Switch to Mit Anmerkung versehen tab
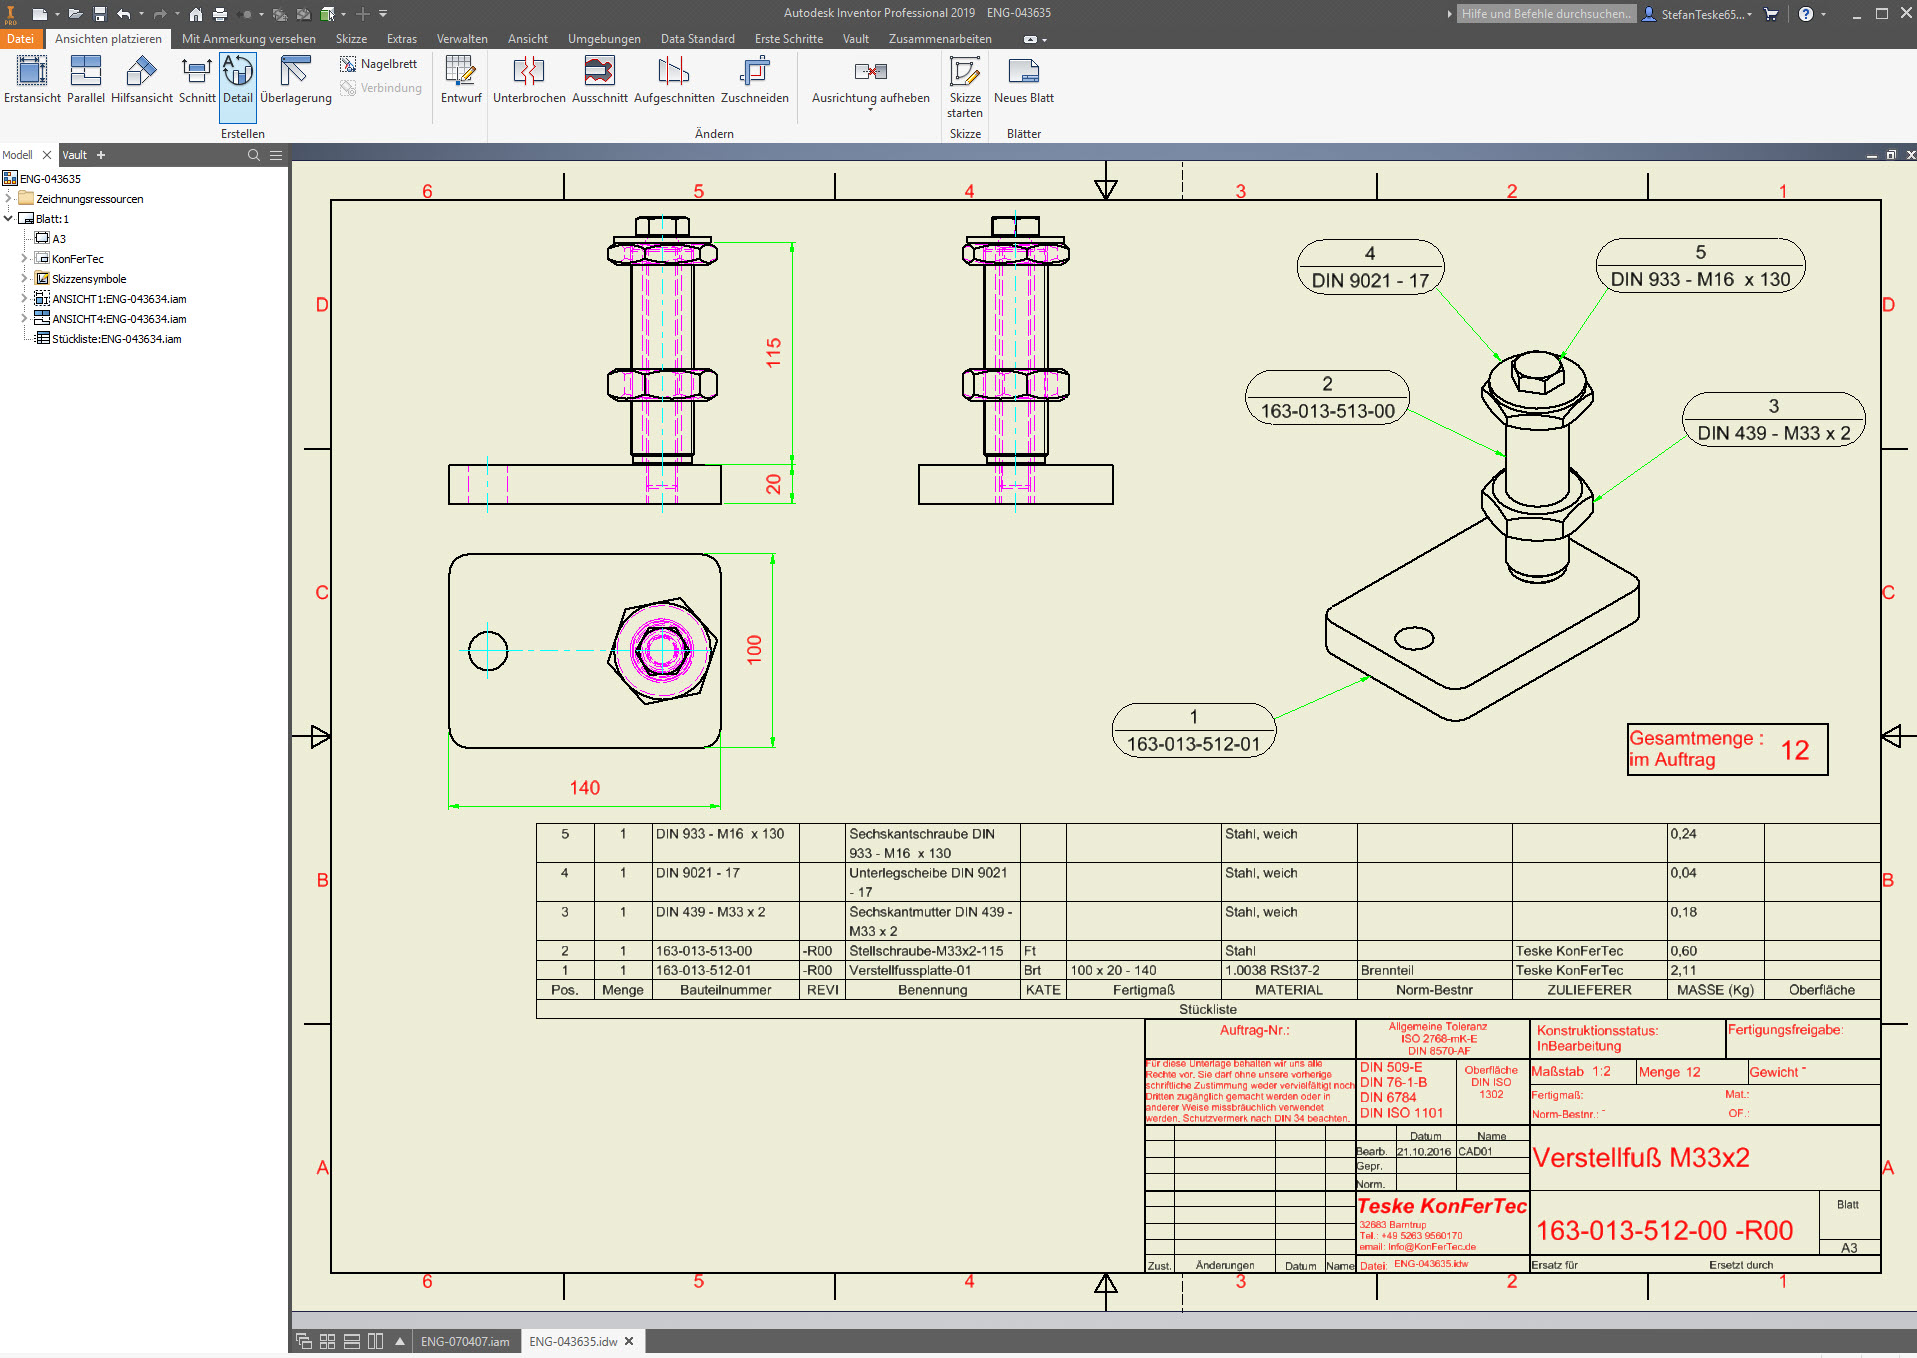The height and width of the screenshot is (1358, 1917). point(249,39)
